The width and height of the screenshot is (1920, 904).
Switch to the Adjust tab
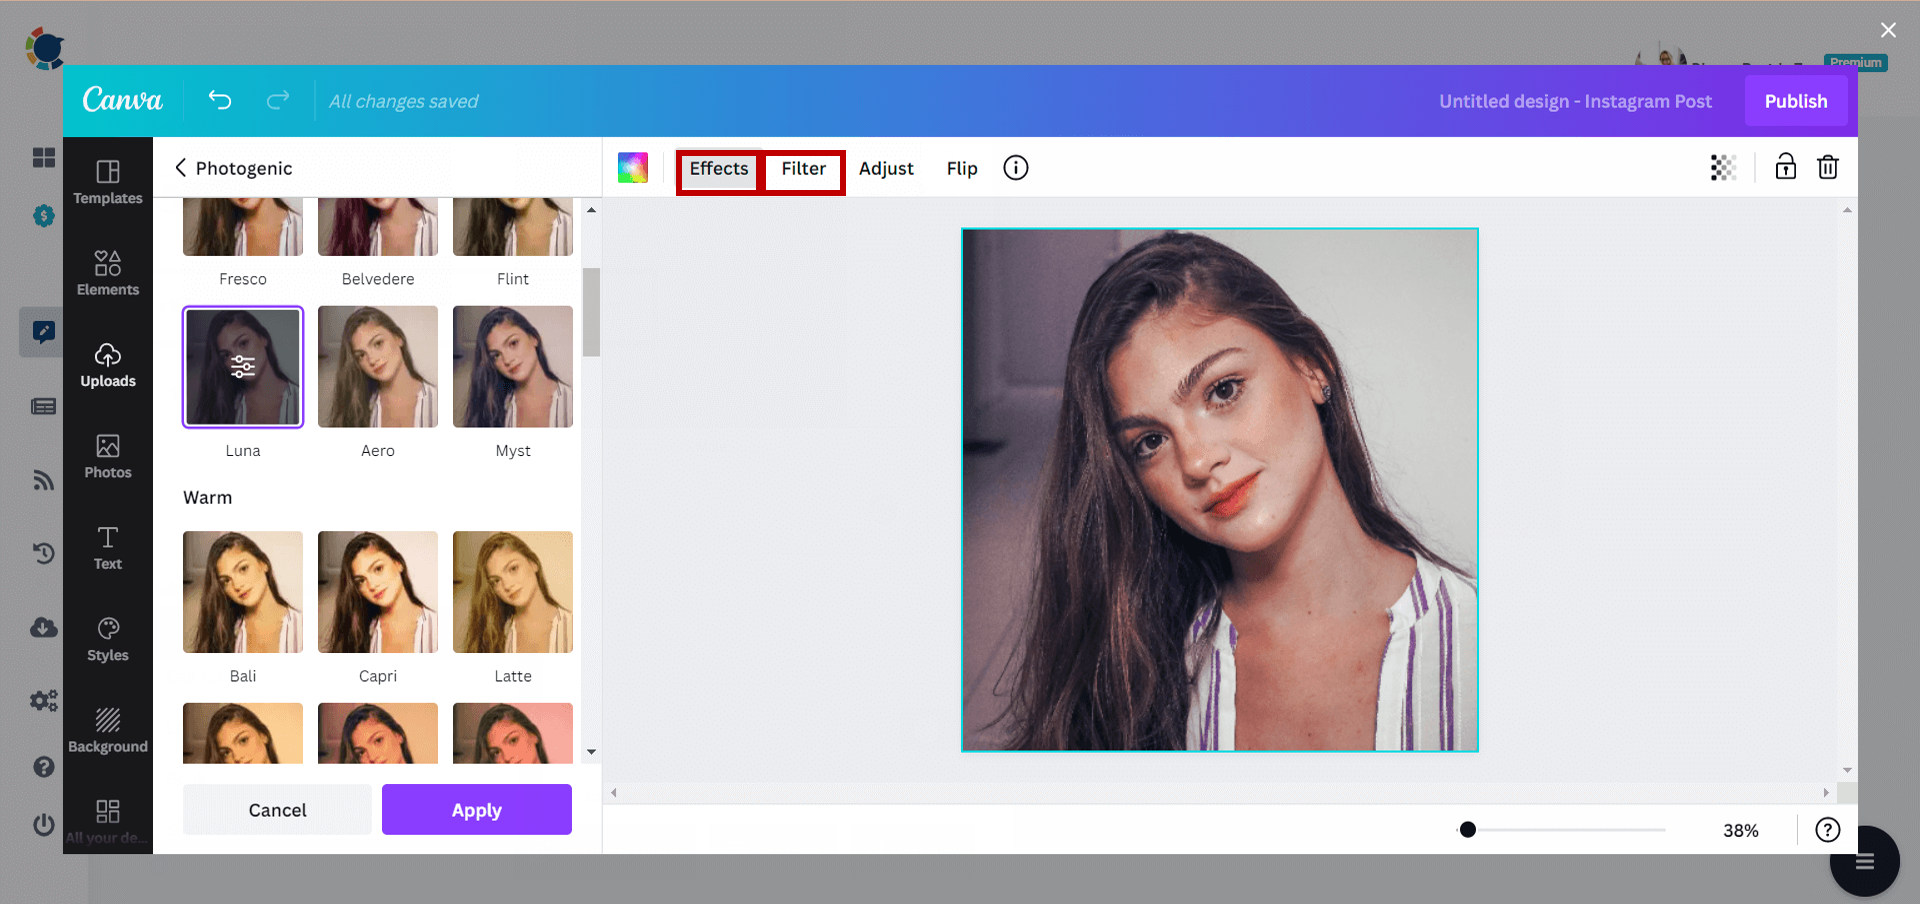[x=886, y=168]
